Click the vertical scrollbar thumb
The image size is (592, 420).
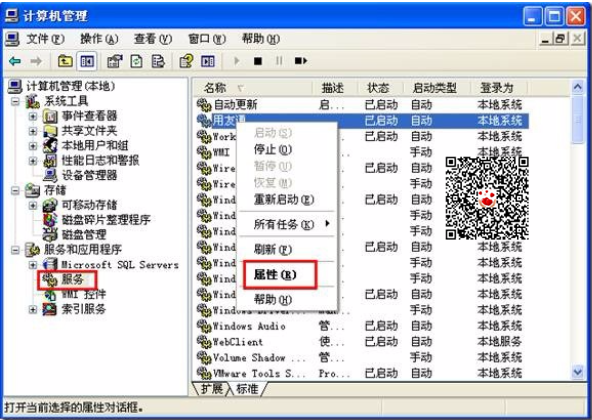point(578,120)
